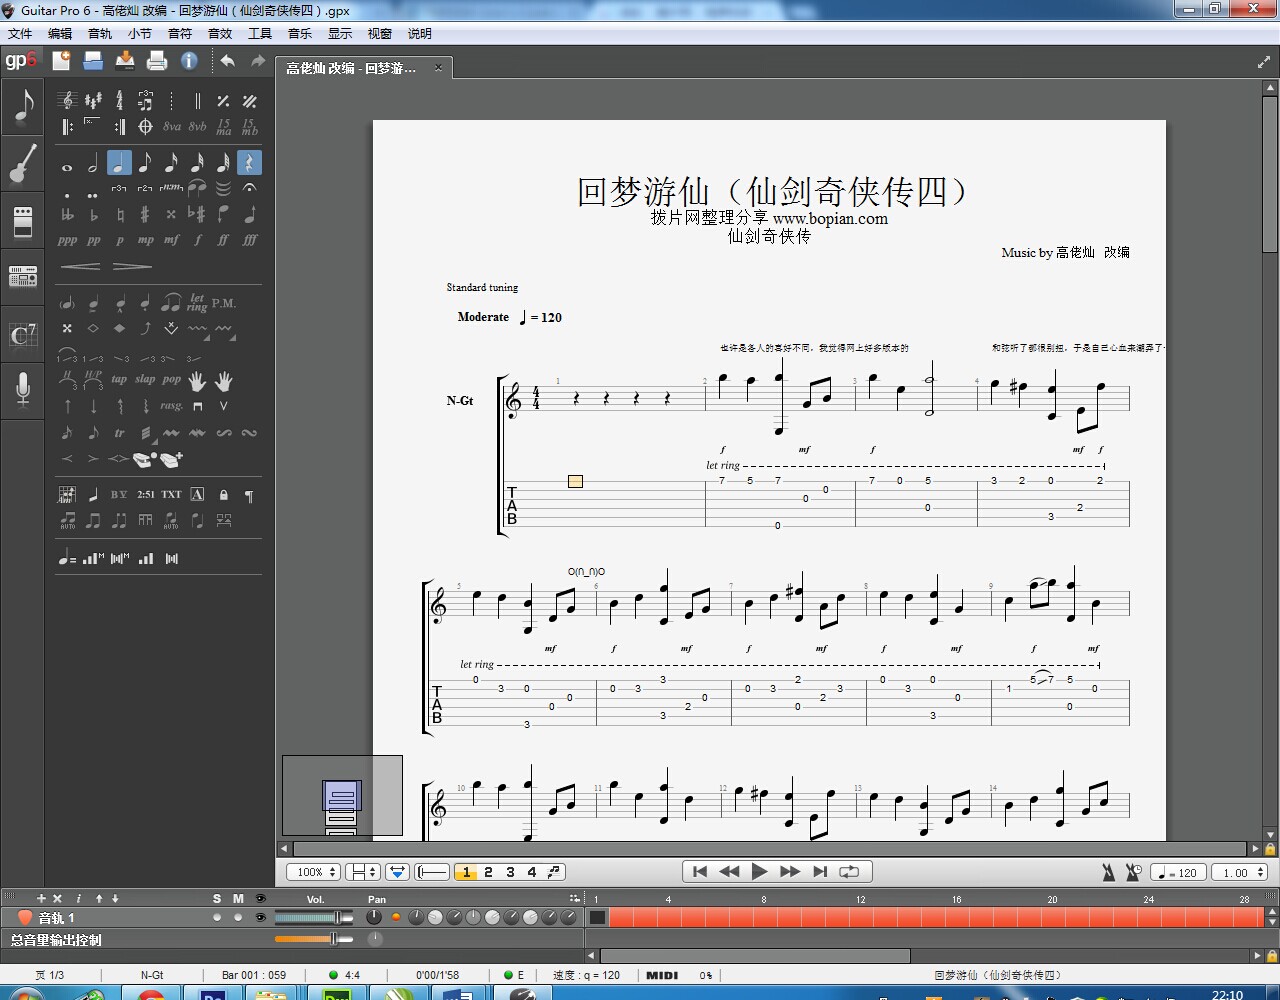This screenshot has height=1000, width=1280.
Task: Delete track with X button
Action: 57,898
